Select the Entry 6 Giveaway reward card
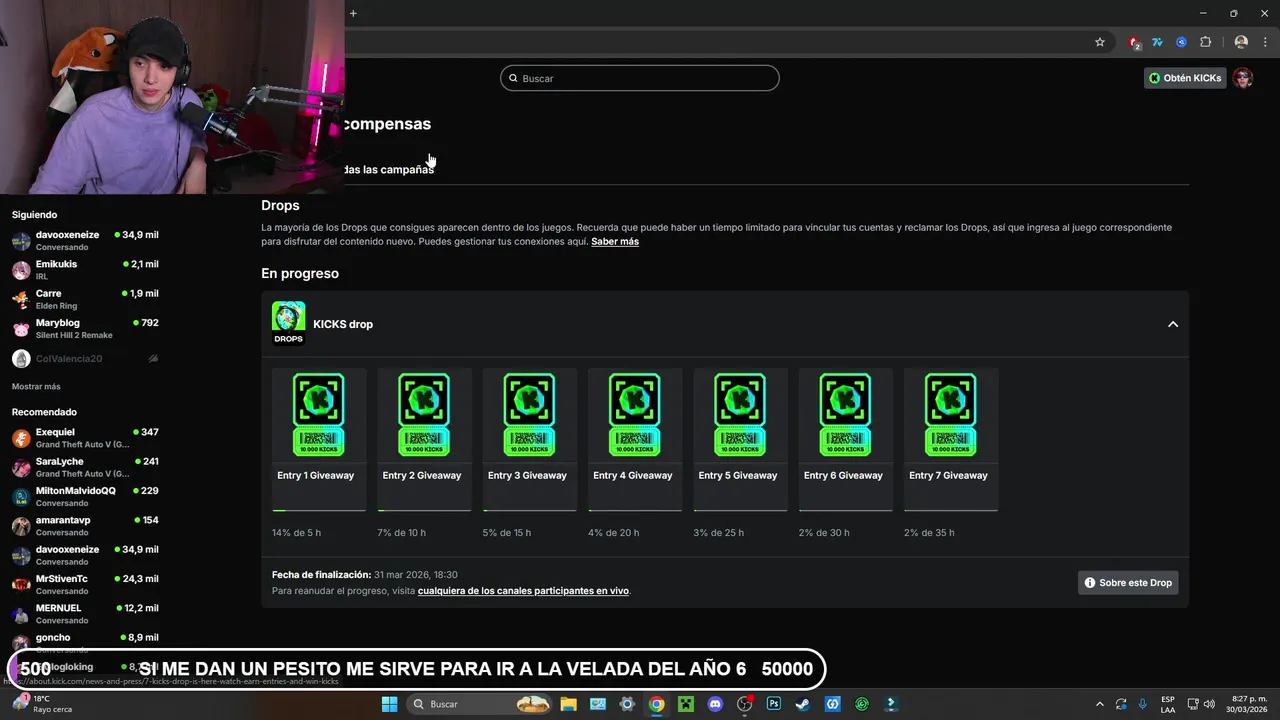Viewport: 1280px width, 720px height. [845, 439]
